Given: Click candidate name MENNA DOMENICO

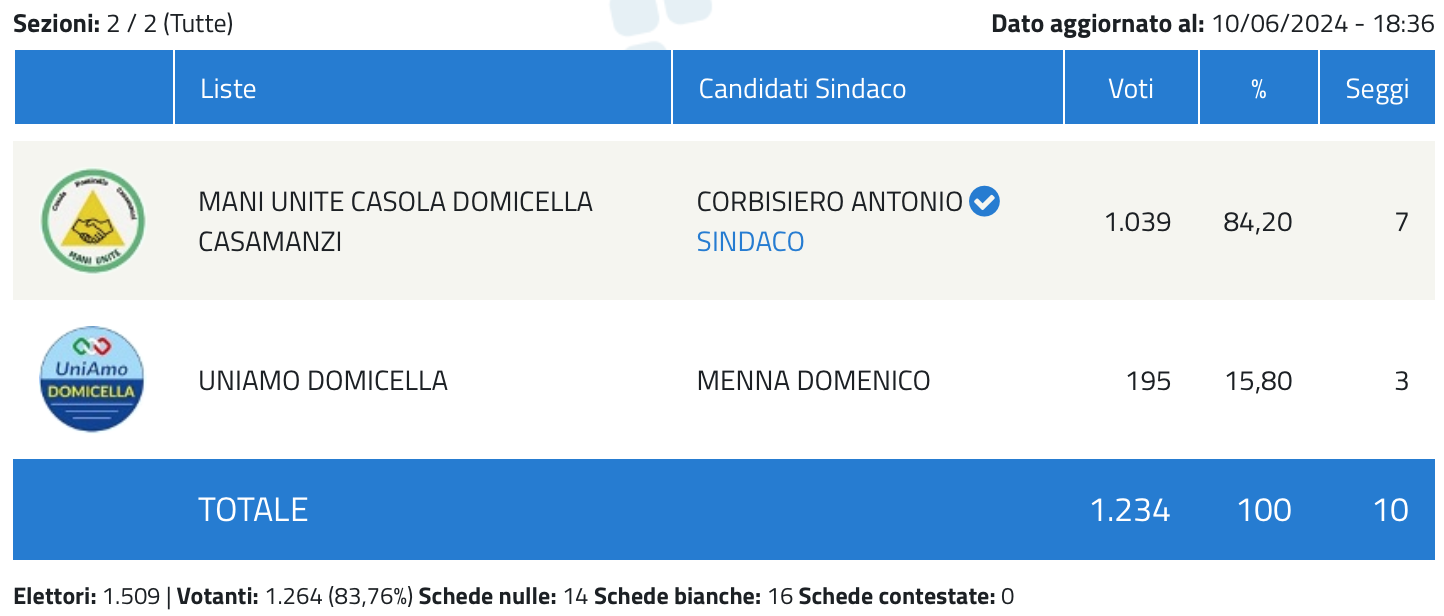Looking at the screenshot, I should pos(814,381).
